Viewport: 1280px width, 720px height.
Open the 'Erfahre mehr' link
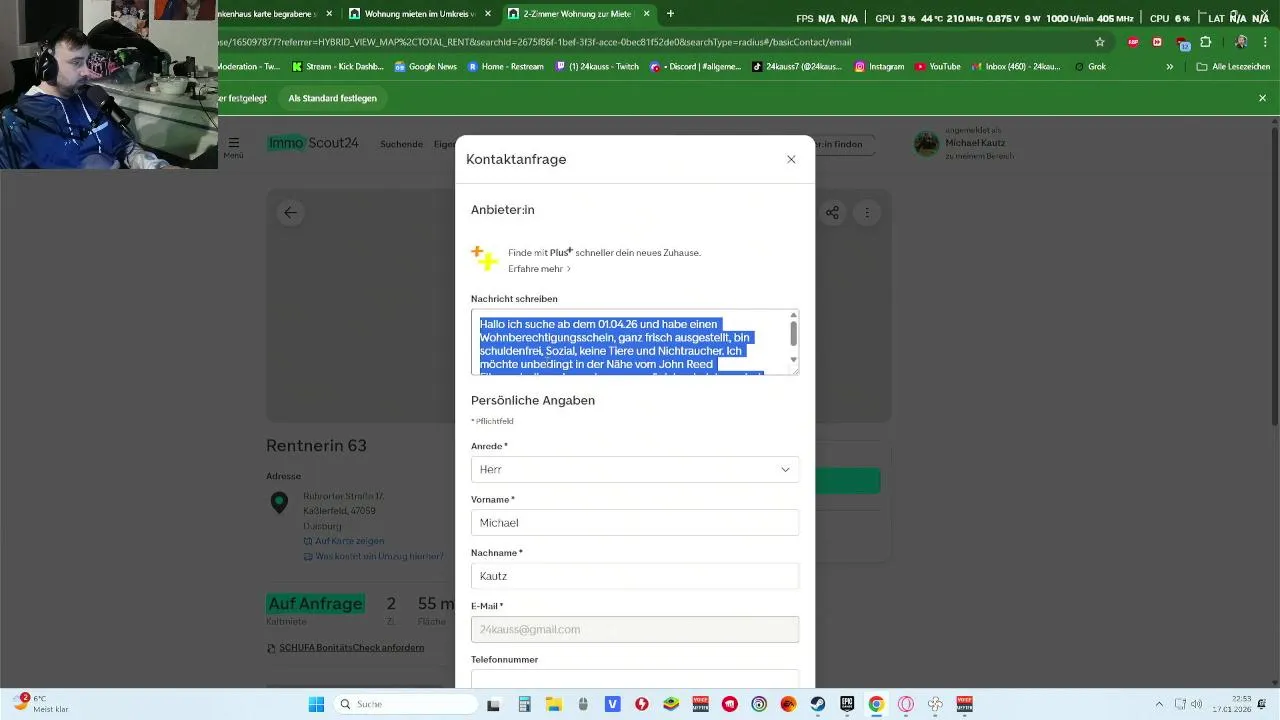[539, 269]
